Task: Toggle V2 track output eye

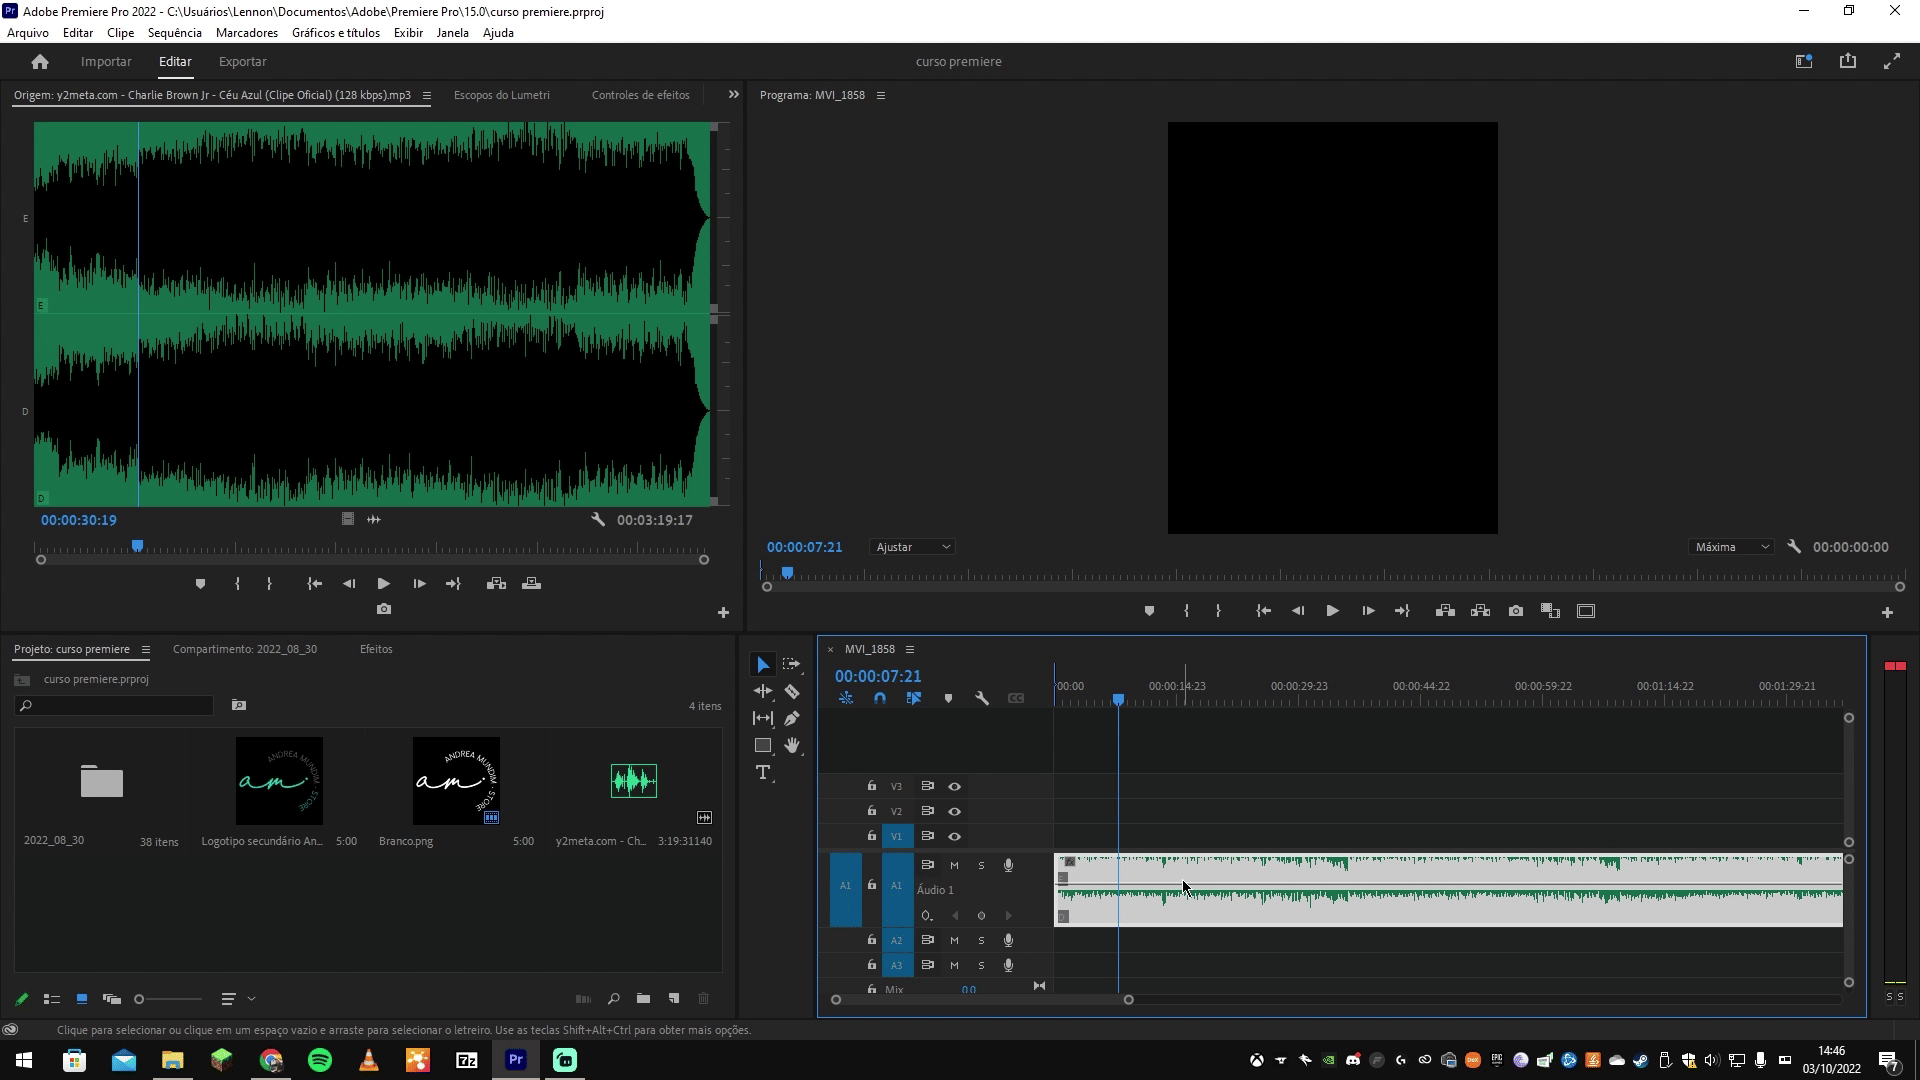Action: pos(954,811)
